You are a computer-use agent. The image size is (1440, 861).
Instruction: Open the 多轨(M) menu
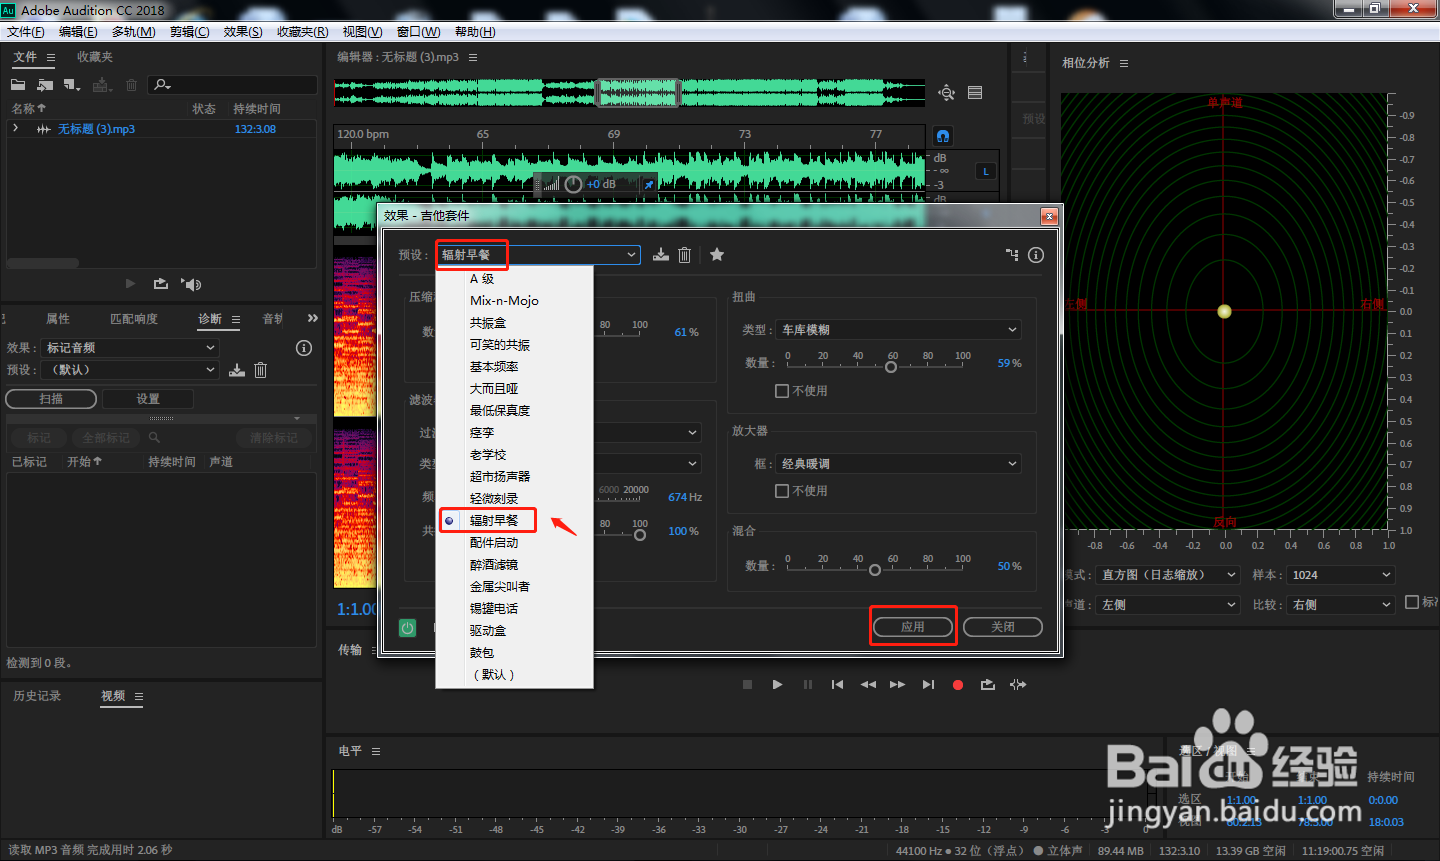tap(134, 32)
